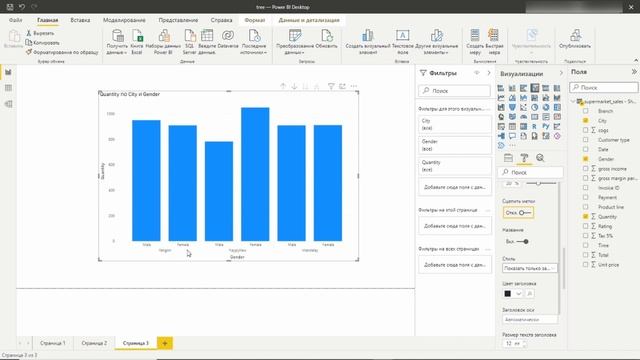Click the percentage slider in format pane
Screen dimensions: 640x360
coord(541,184)
